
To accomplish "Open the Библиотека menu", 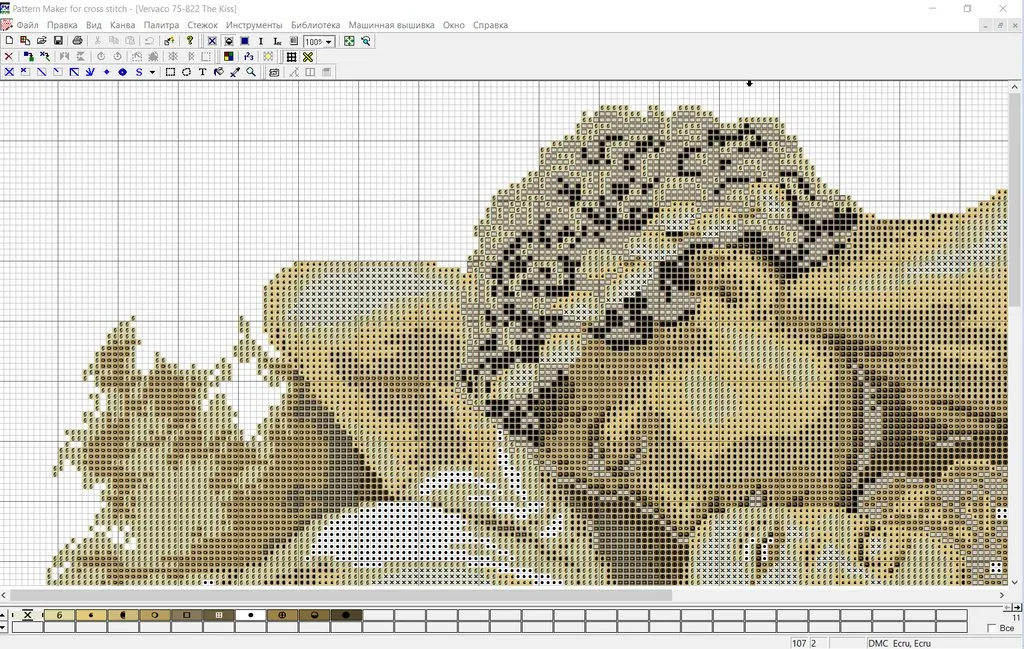I will pos(315,25).
